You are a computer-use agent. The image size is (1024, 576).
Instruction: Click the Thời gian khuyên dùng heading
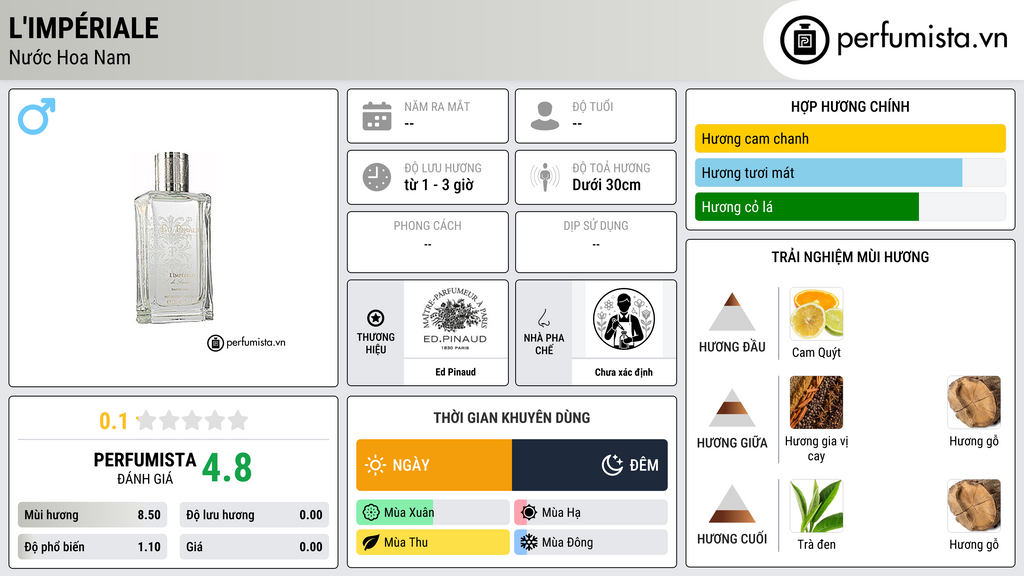(x=511, y=417)
